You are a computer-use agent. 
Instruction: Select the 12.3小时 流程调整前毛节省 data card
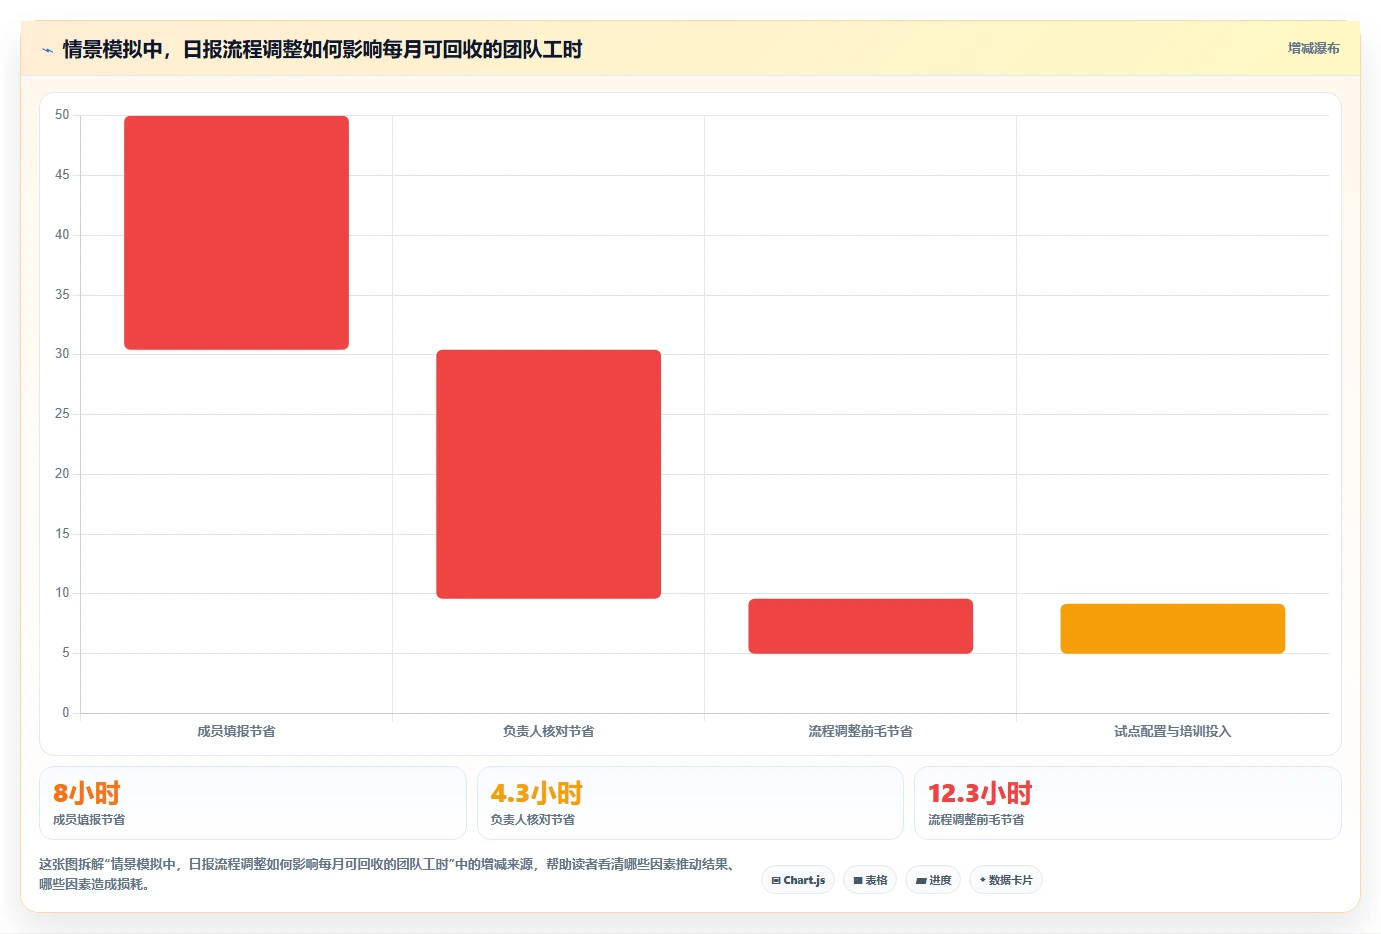(1127, 803)
